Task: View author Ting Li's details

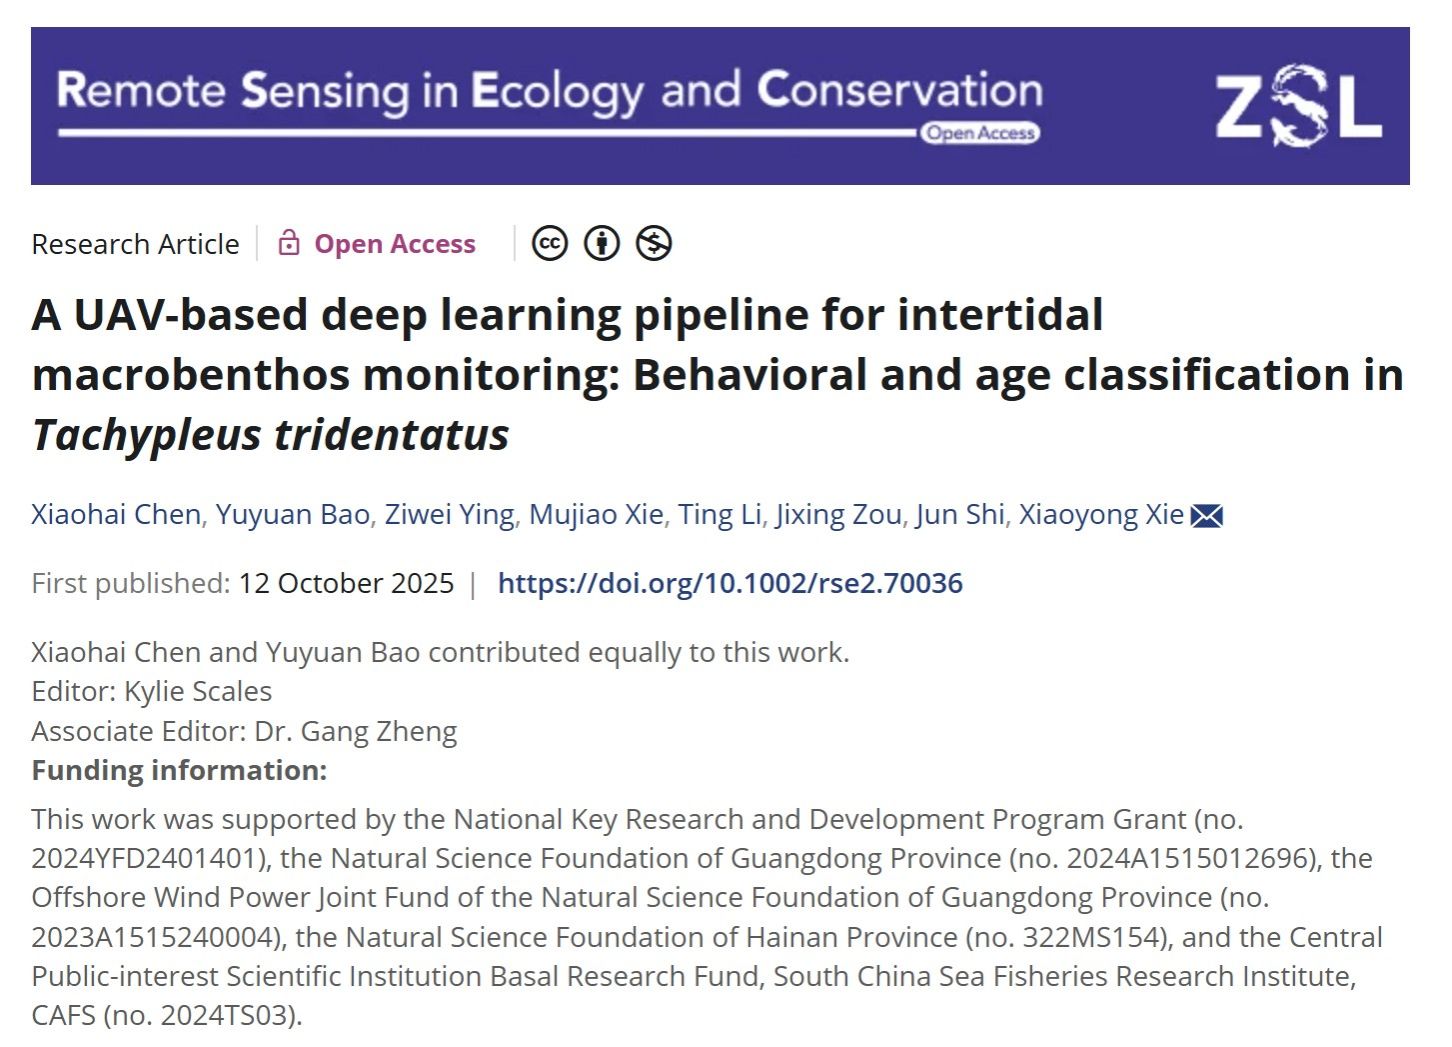Action: pyautogui.click(x=720, y=514)
